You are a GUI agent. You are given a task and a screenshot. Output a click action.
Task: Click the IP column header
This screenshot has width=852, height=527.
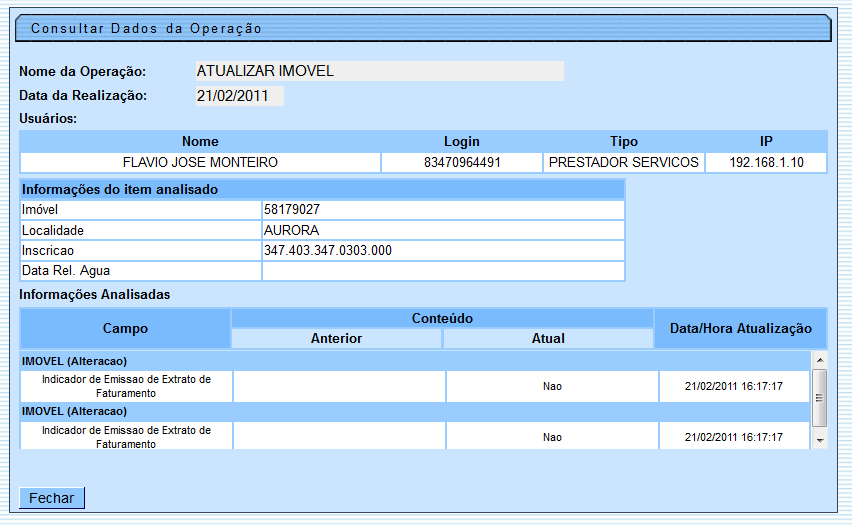(x=766, y=141)
